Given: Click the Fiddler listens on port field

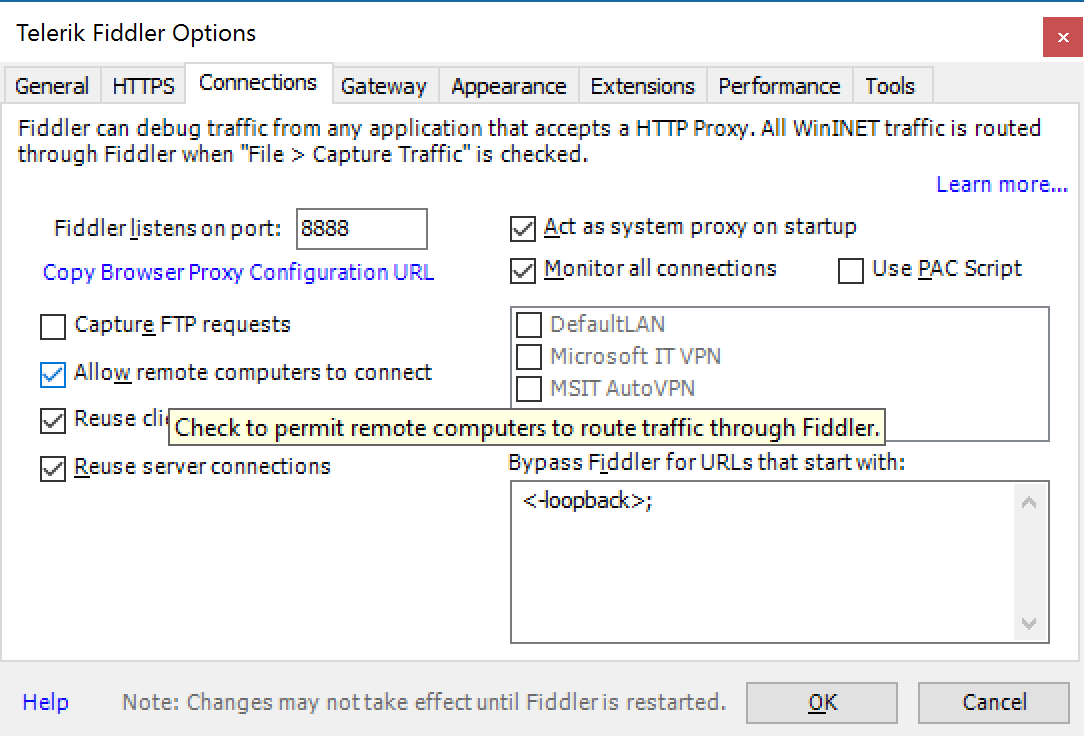Looking at the screenshot, I should pyautogui.click(x=361, y=229).
